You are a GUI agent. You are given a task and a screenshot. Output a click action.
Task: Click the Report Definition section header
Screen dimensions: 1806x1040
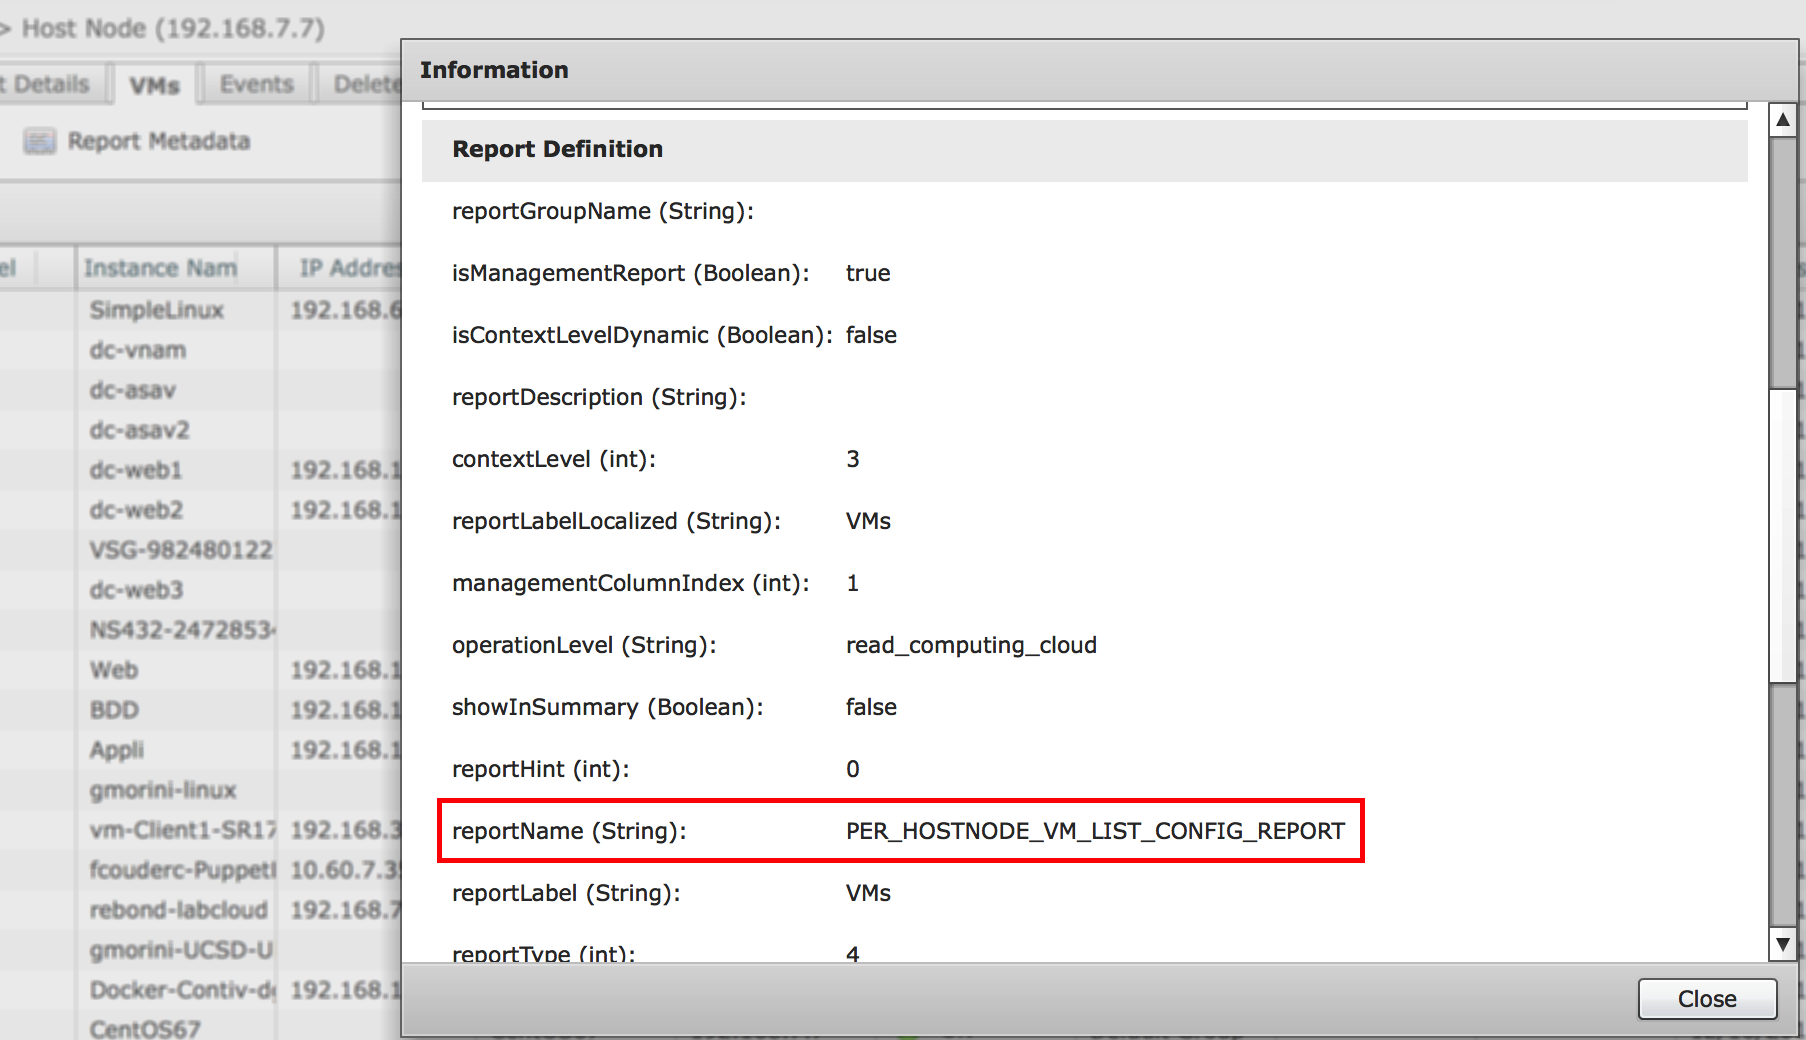pyautogui.click(x=1084, y=150)
